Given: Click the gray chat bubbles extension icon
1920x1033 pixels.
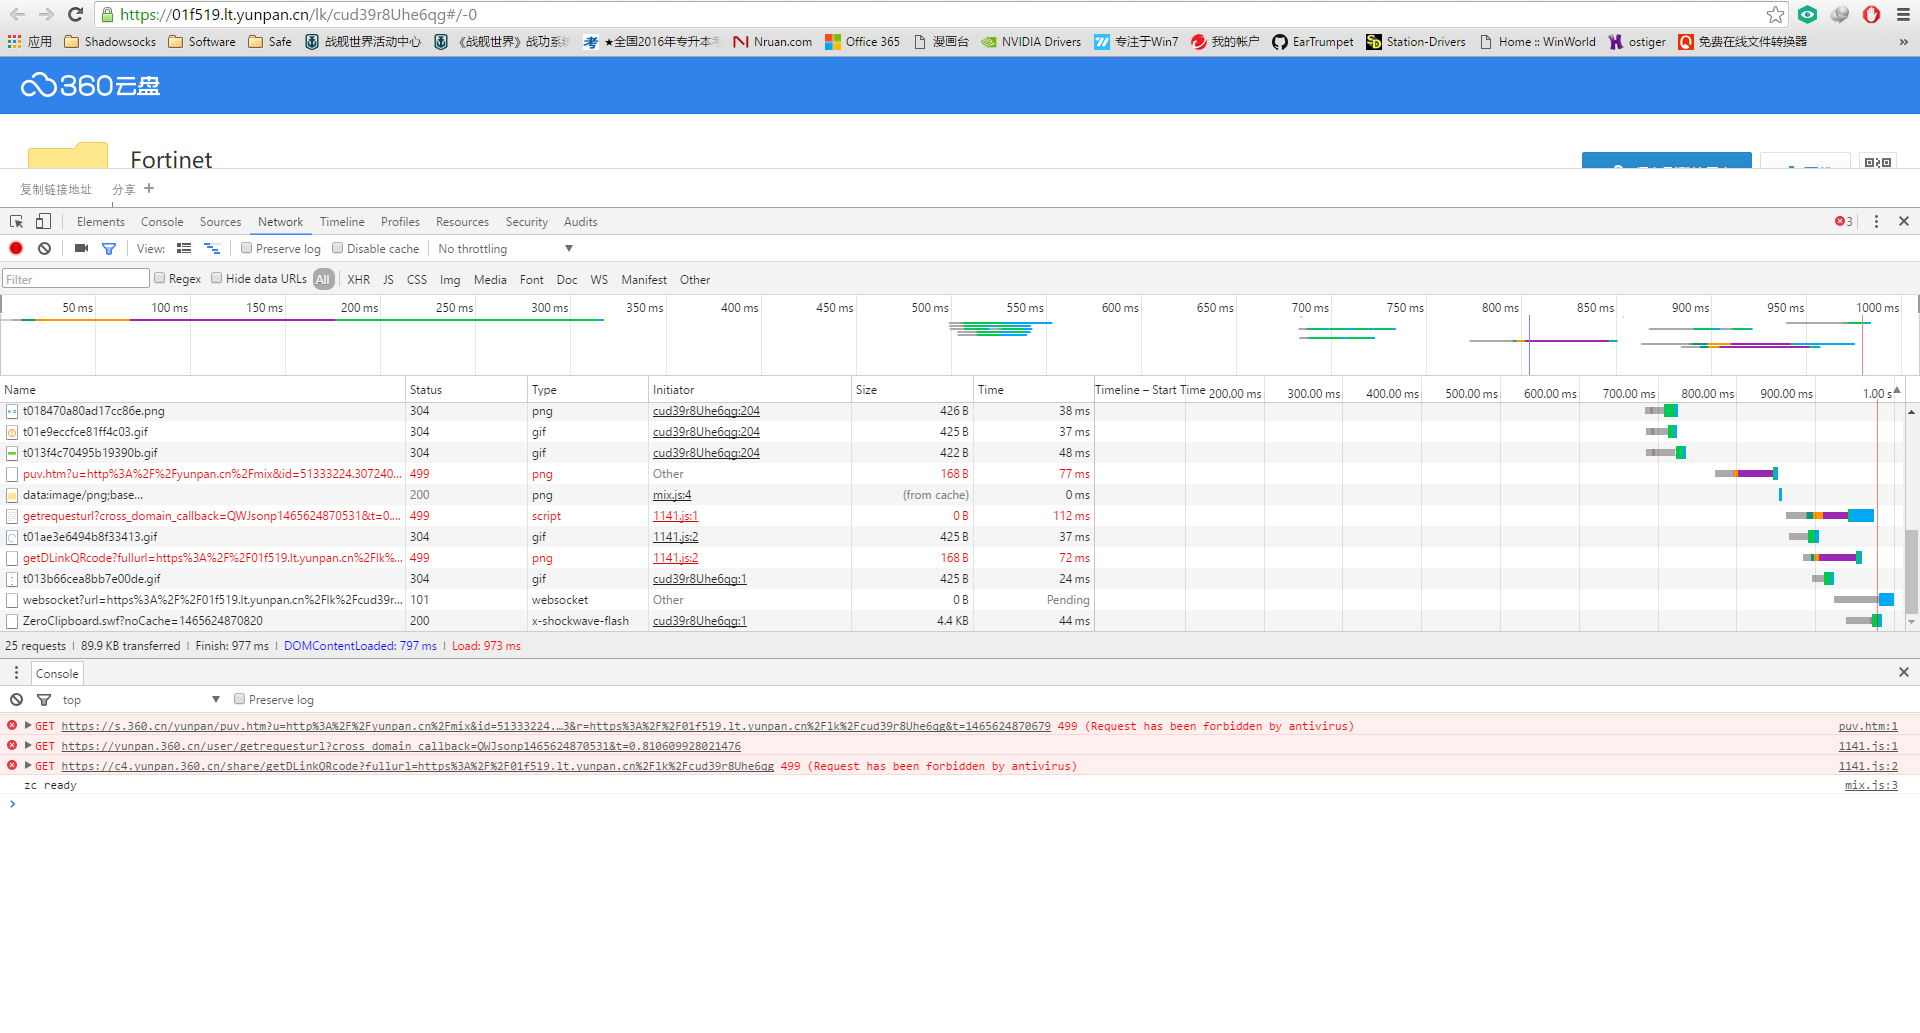Looking at the screenshot, I should pos(1840,14).
